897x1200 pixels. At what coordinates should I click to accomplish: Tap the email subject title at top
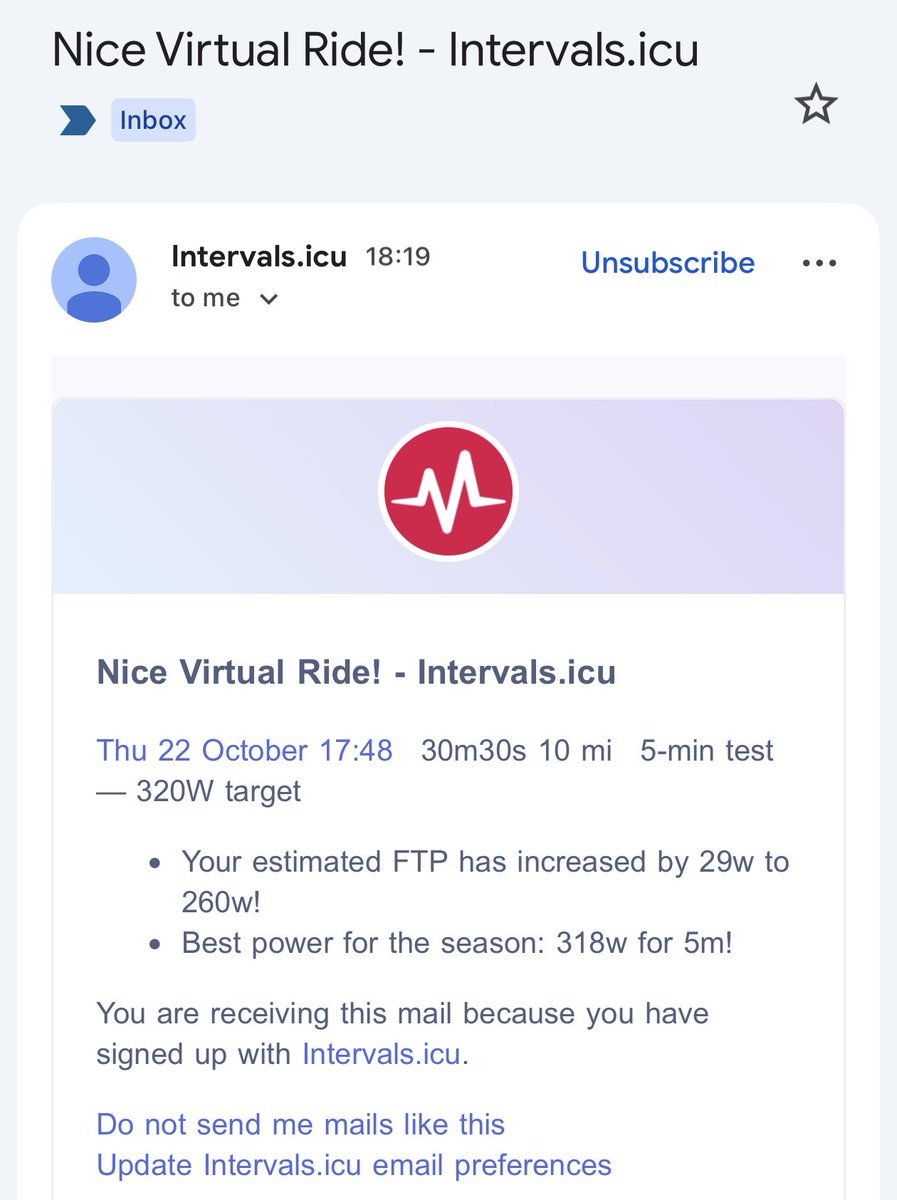pos(375,50)
